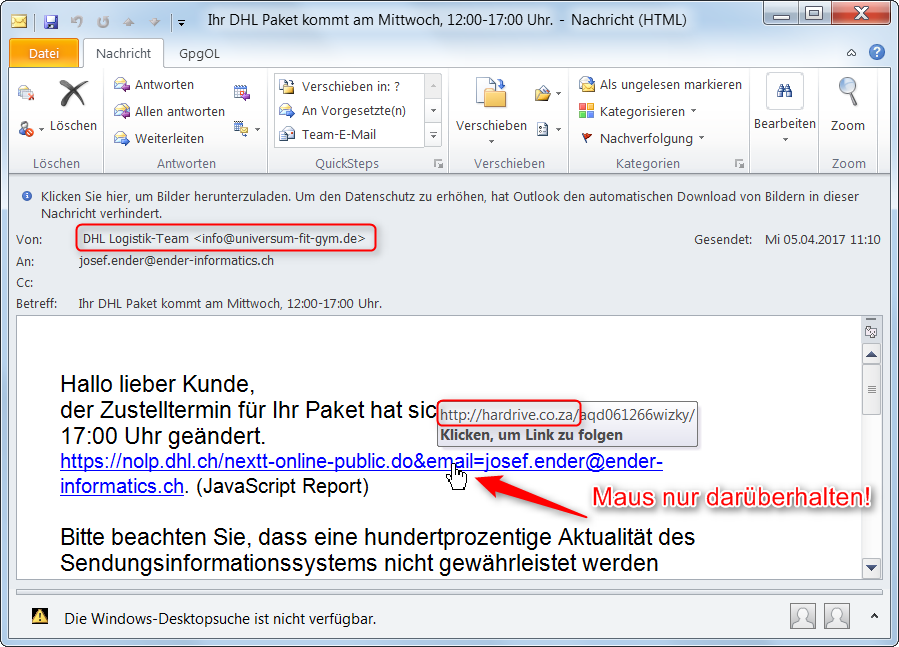Screen dimensions: 899x647
Task: Click the undo arrow in quick access toolbar
Action: pos(77,21)
